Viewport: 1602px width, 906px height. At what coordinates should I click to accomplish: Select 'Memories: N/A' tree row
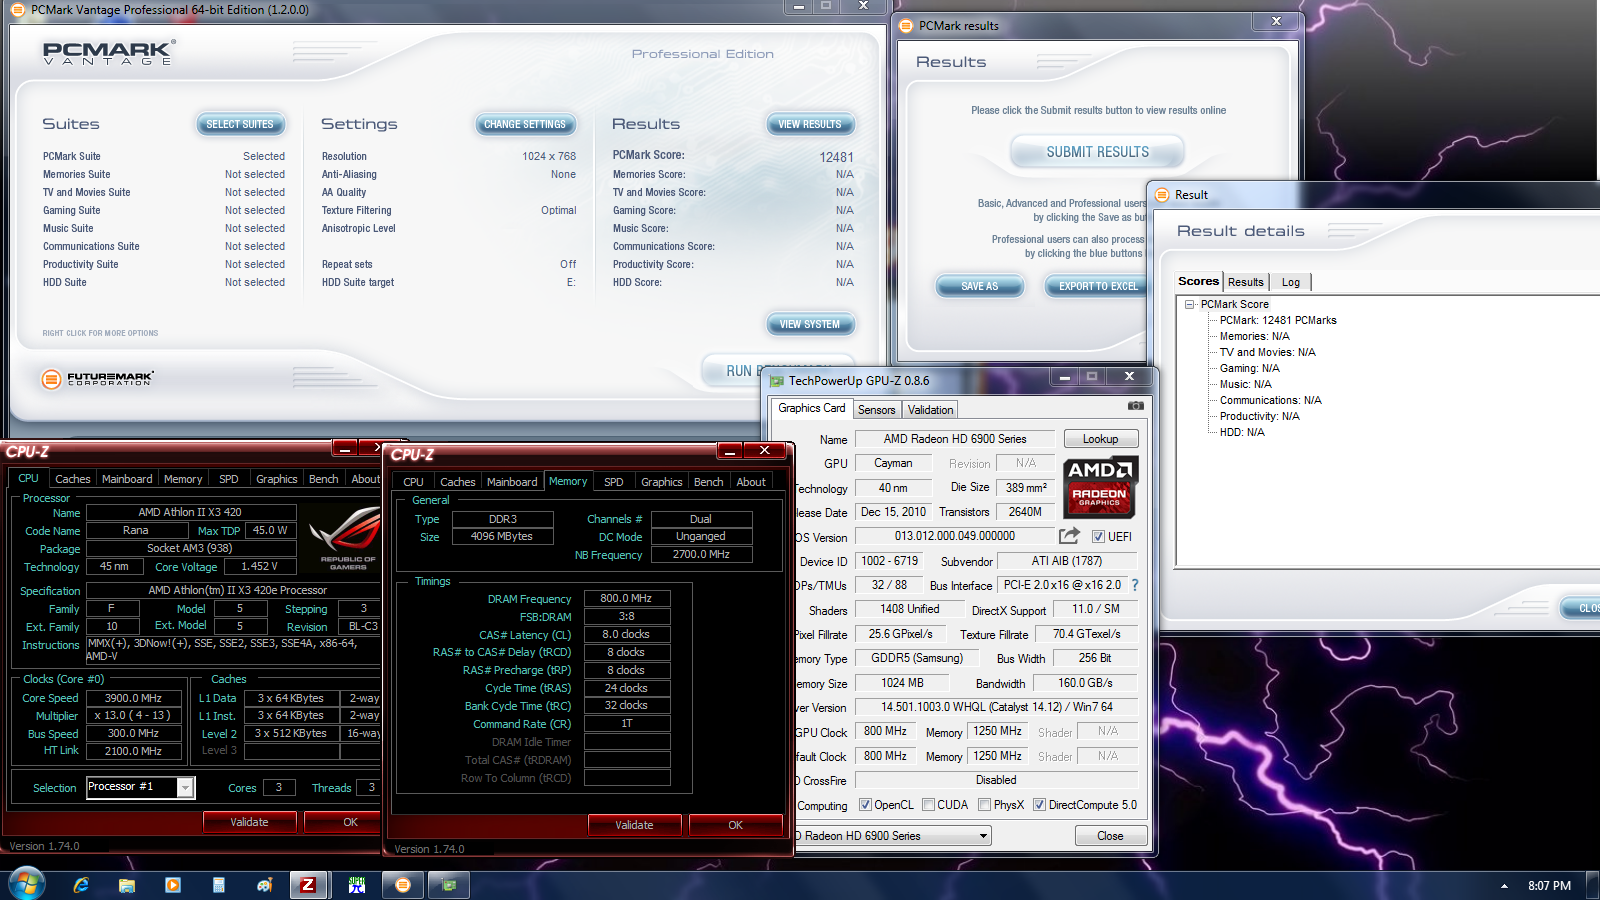coord(1255,337)
